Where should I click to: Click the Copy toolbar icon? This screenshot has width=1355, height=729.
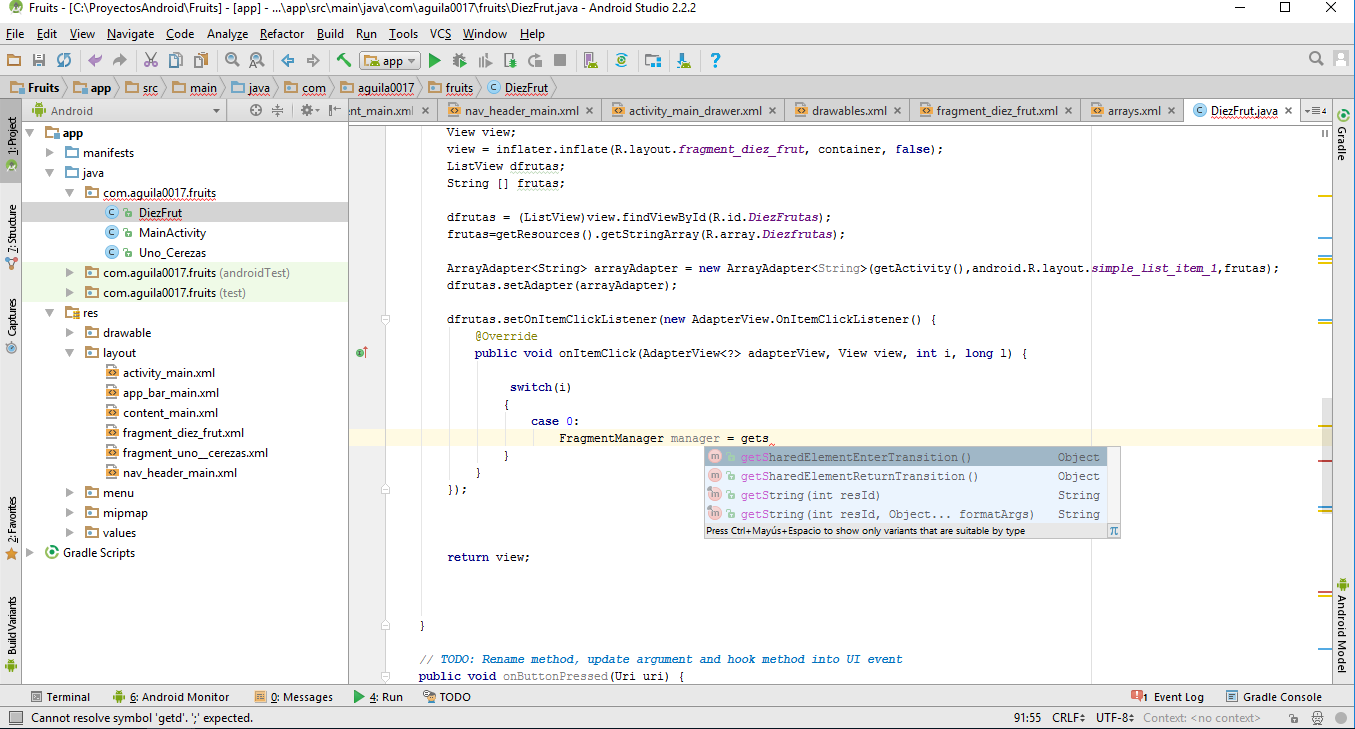tap(175, 60)
